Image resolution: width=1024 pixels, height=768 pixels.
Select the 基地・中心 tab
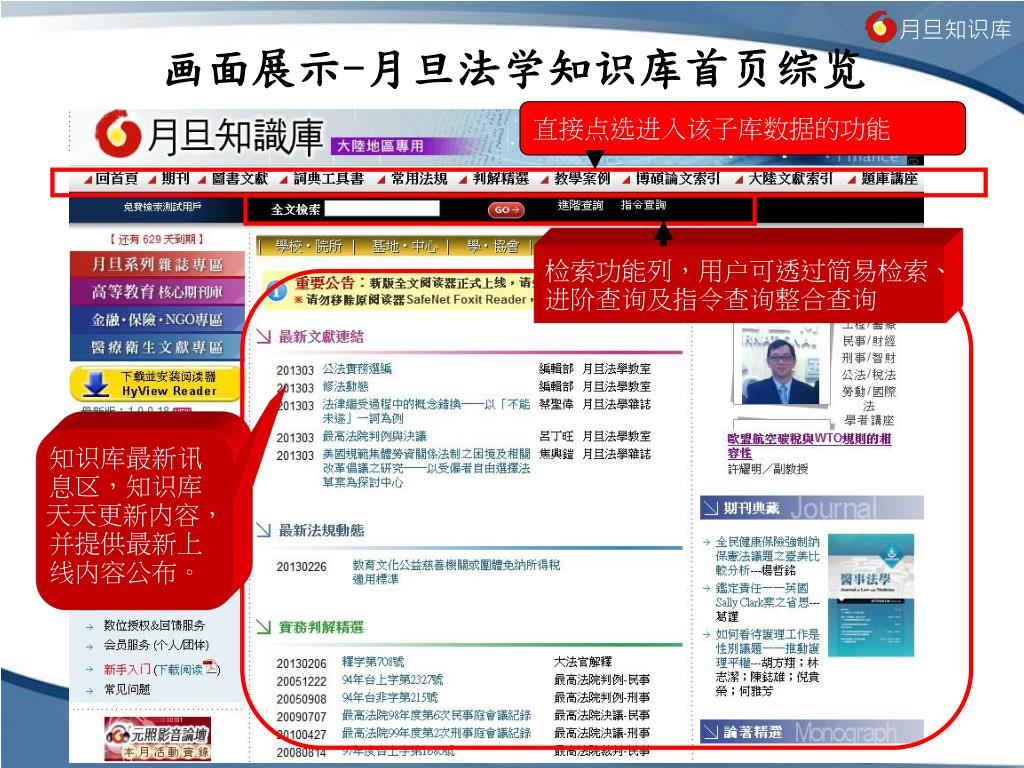404,246
